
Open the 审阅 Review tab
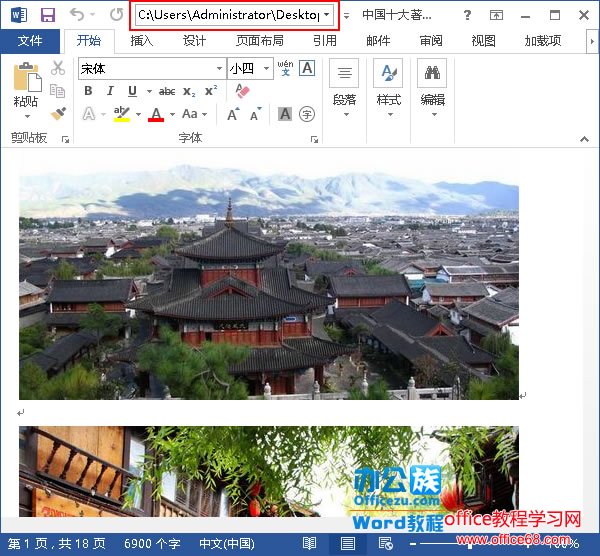click(431, 41)
